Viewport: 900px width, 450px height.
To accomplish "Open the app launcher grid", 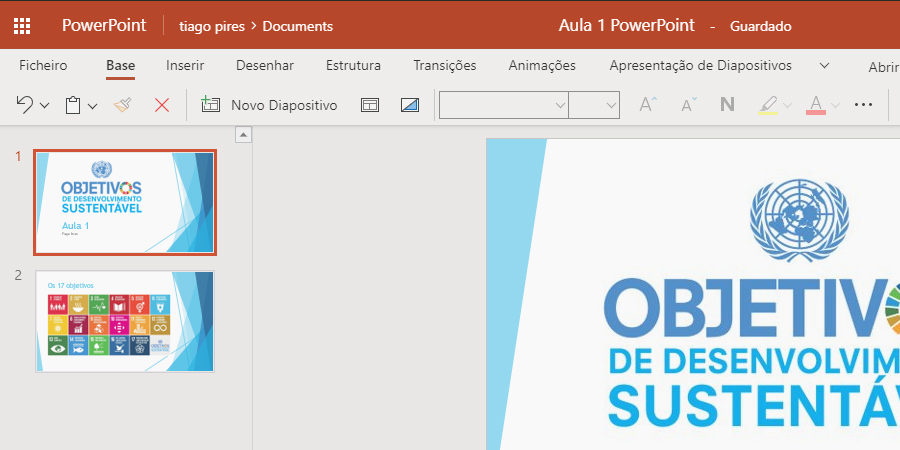I will pyautogui.click(x=22, y=26).
